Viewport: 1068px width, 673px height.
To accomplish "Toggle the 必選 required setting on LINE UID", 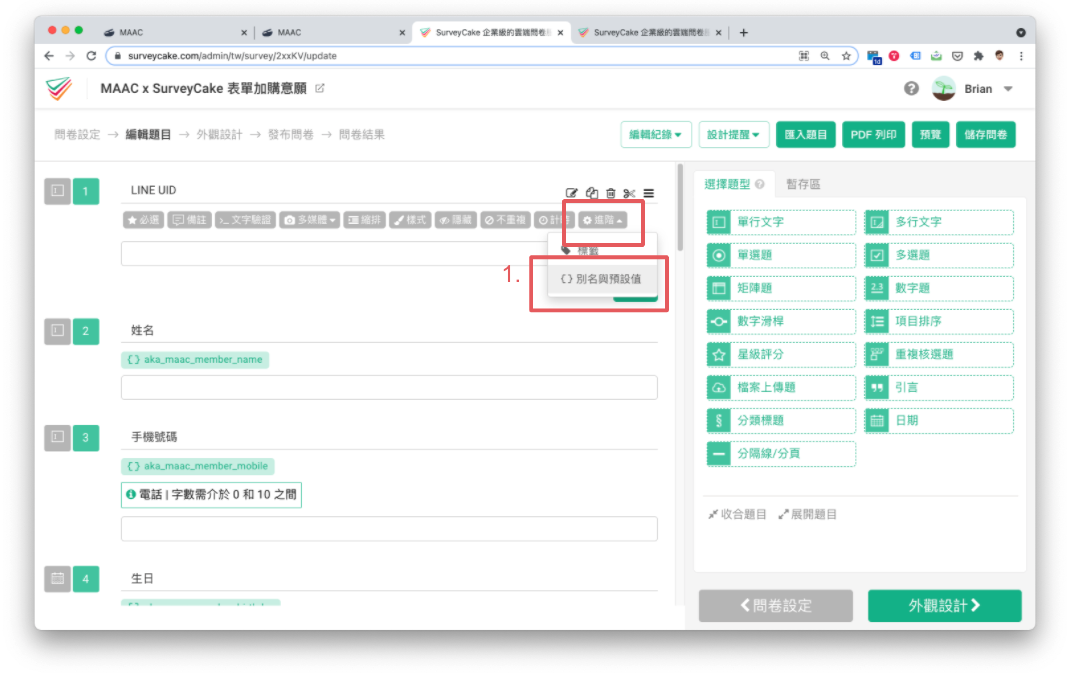I will coord(142,221).
